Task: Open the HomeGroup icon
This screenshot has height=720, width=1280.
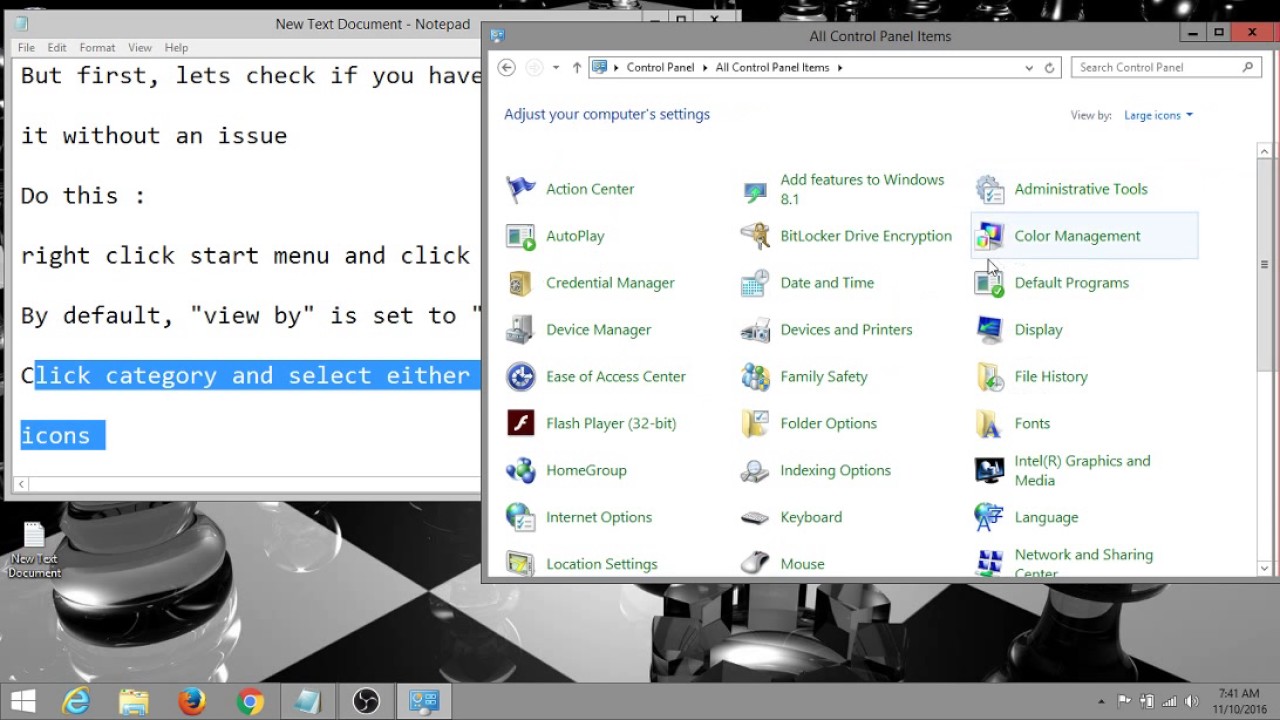Action: pyautogui.click(x=521, y=470)
